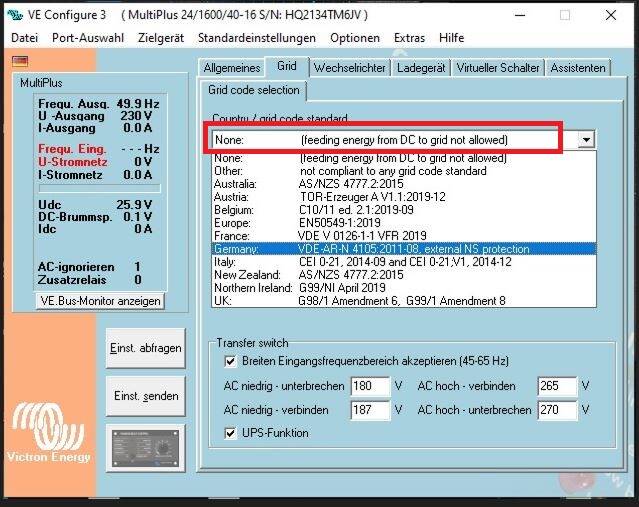Open the Standardeinstellungen menu
This screenshot has width=639, height=507.
click(x=257, y=38)
